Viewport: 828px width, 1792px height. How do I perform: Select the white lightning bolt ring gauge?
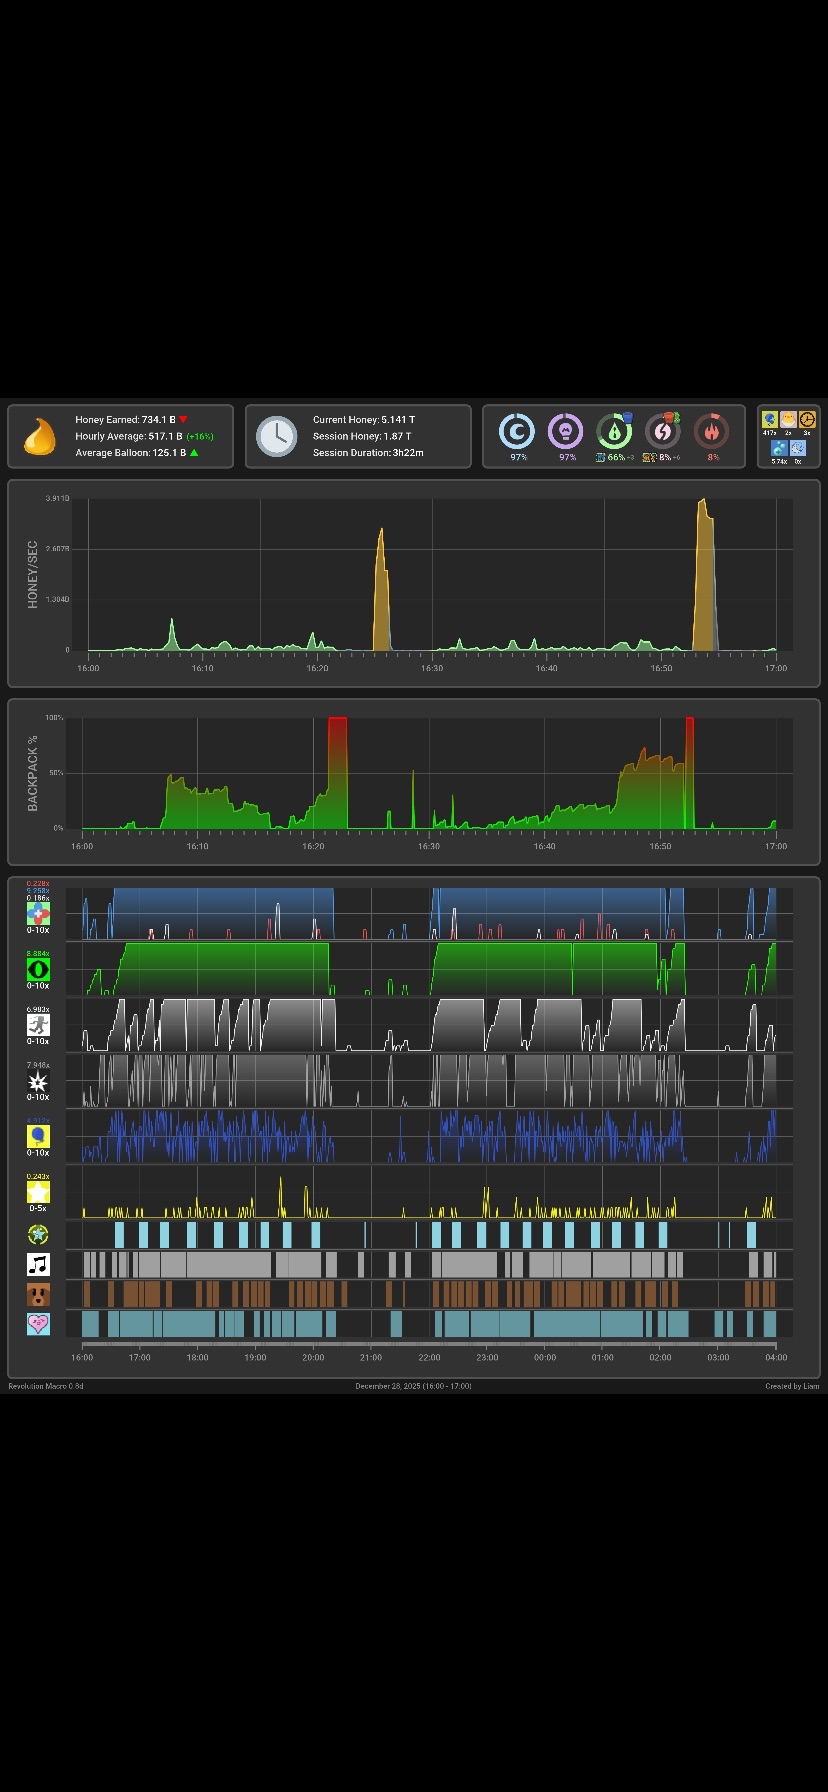tap(663, 431)
